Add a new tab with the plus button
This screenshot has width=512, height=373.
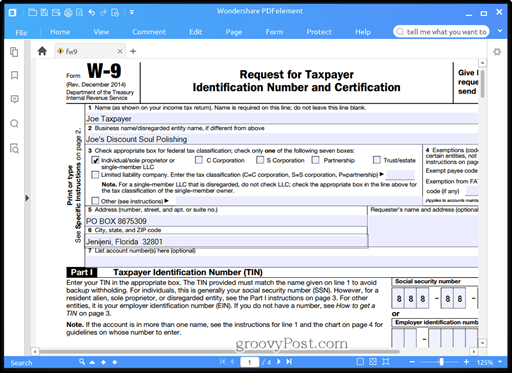pyautogui.click(x=133, y=51)
